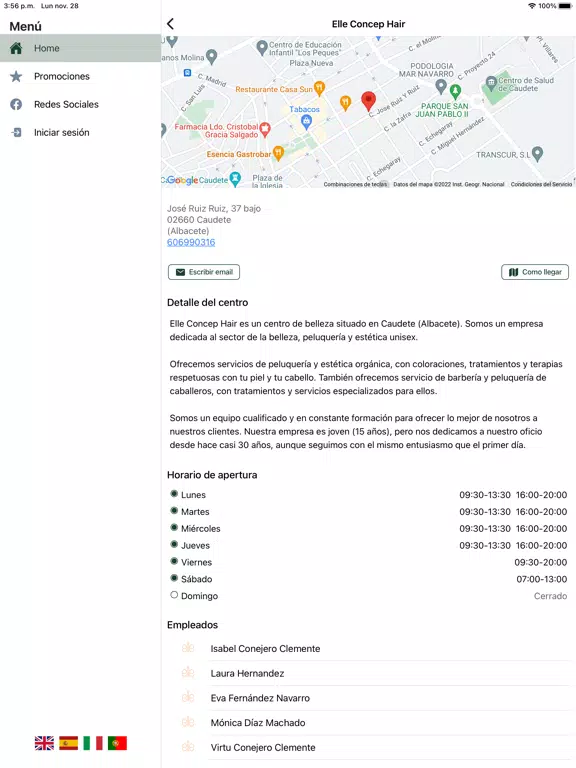This screenshot has height=768, width=576.
Task: Open Google logo on the map
Action: [x=182, y=180]
